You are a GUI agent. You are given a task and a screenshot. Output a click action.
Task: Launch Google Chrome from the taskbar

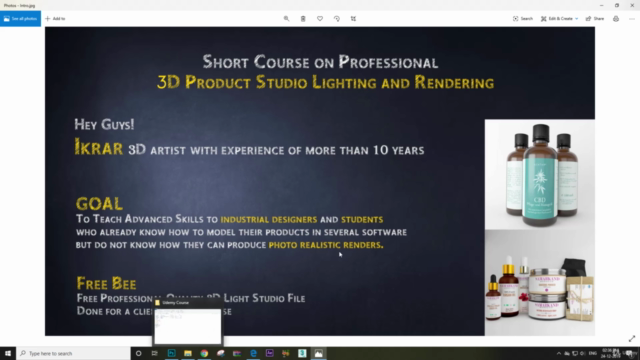204,353
